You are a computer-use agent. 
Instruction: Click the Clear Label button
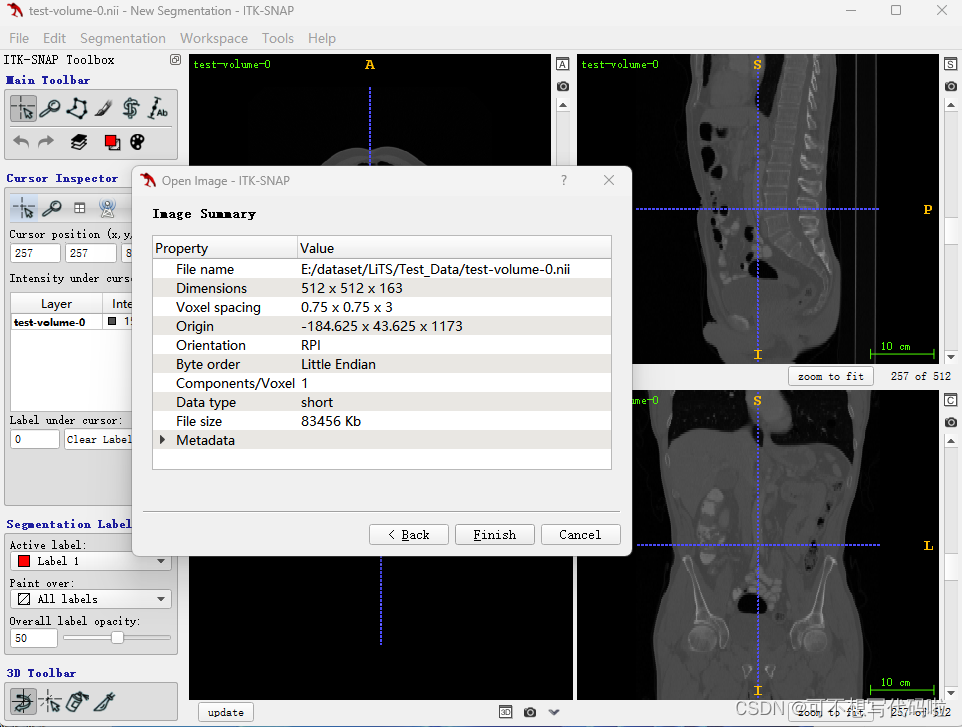[x=98, y=439]
